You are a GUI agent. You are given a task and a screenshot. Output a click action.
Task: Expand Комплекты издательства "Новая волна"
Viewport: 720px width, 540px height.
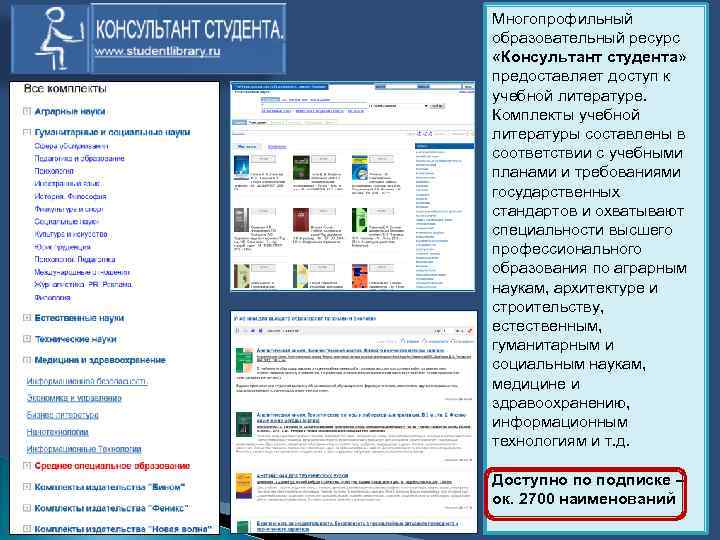pyautogui.click(x=27, y=529)
